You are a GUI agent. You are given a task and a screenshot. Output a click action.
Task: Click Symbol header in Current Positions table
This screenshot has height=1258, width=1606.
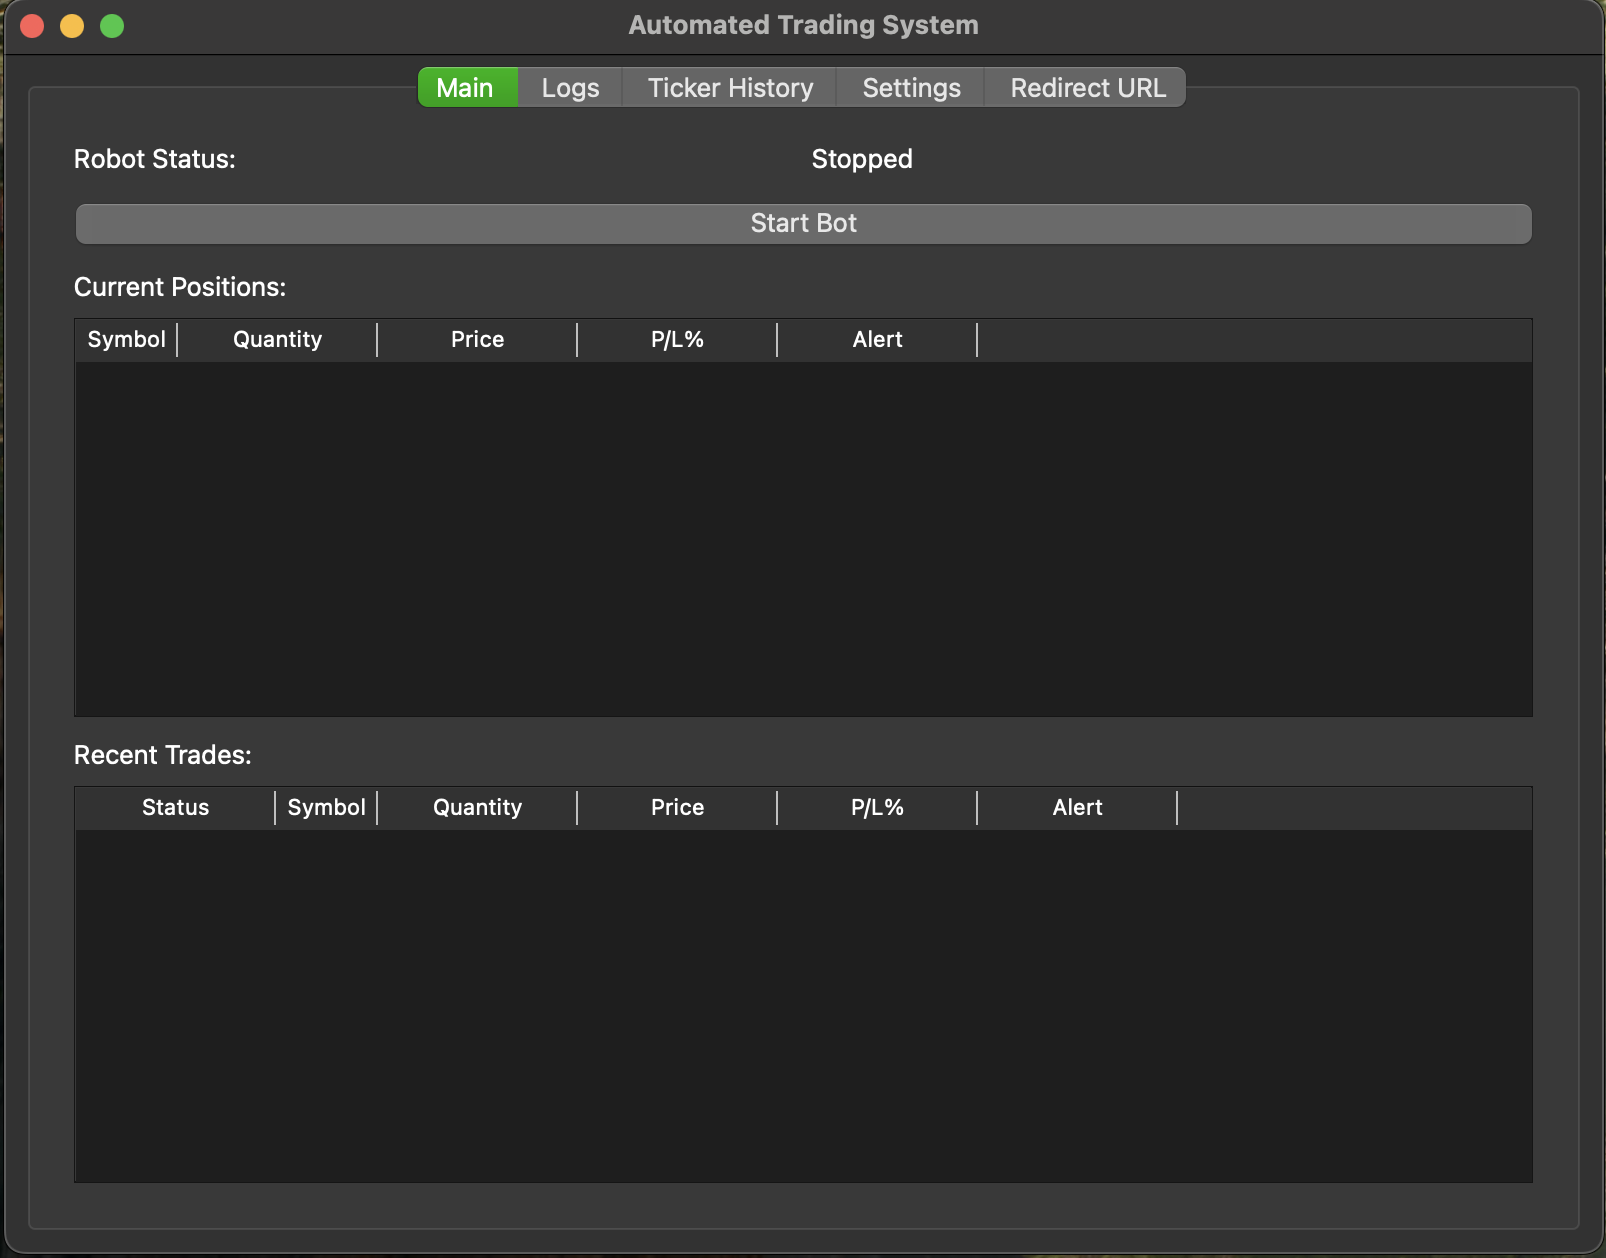tap(126, 340)
